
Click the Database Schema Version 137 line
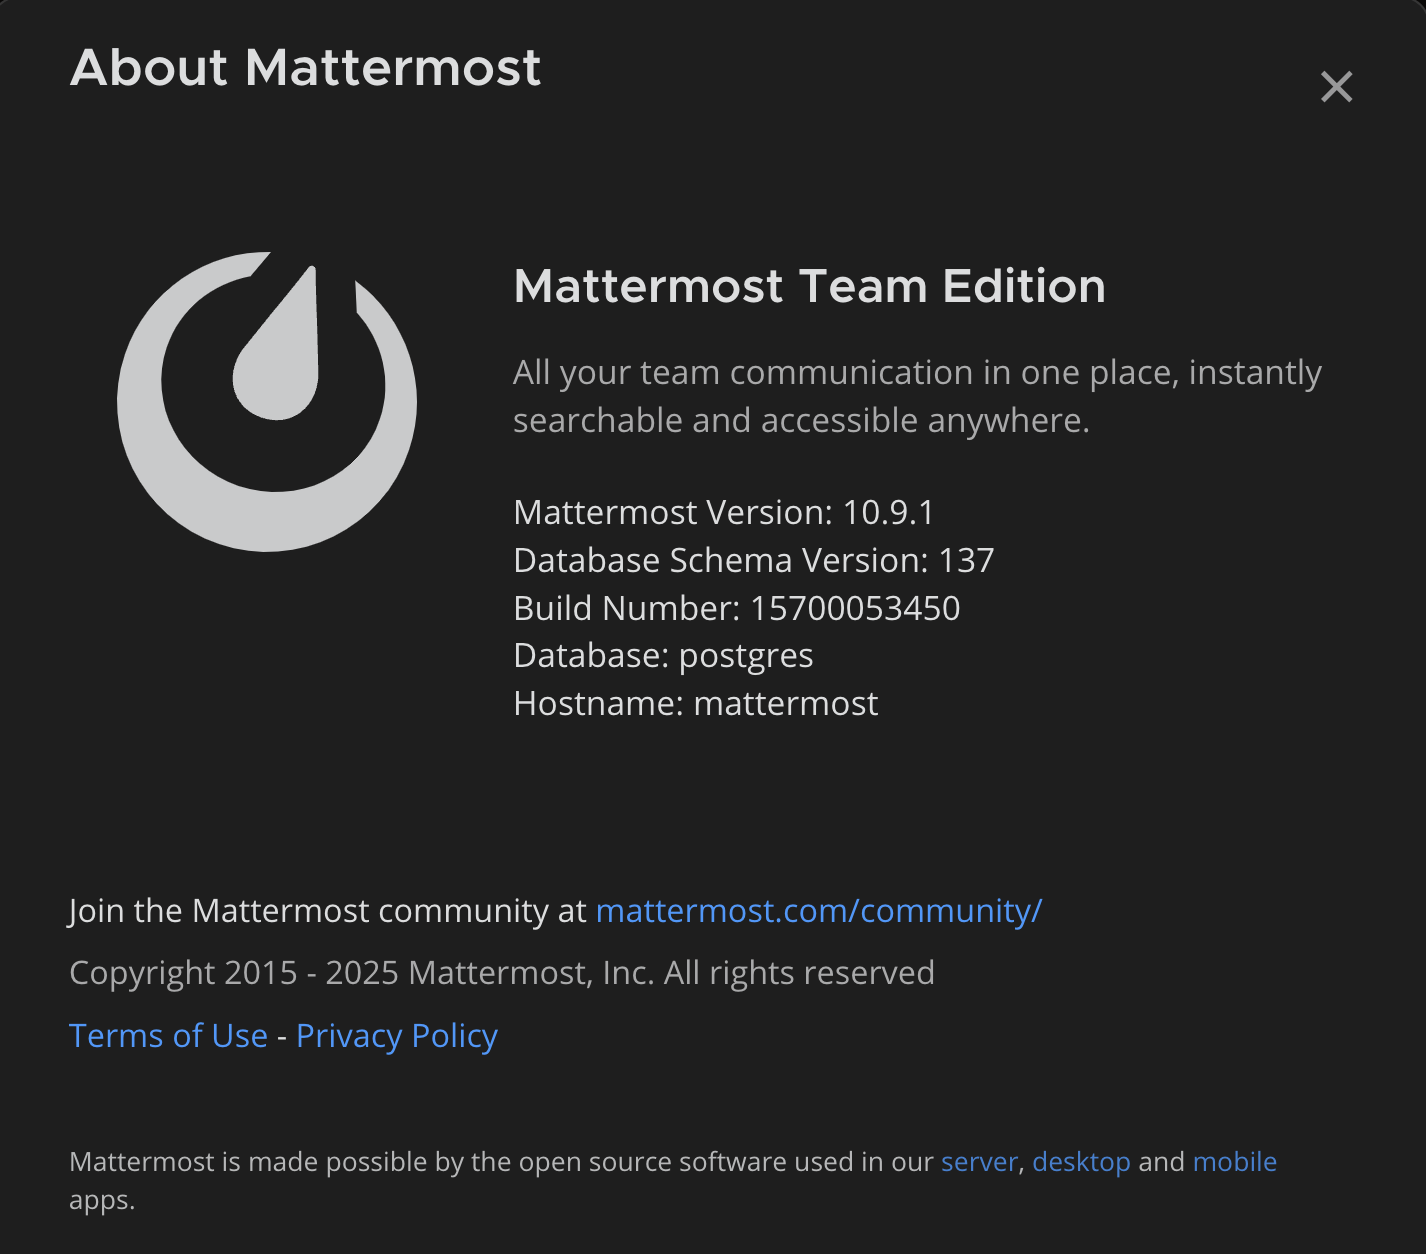[754, 560]
